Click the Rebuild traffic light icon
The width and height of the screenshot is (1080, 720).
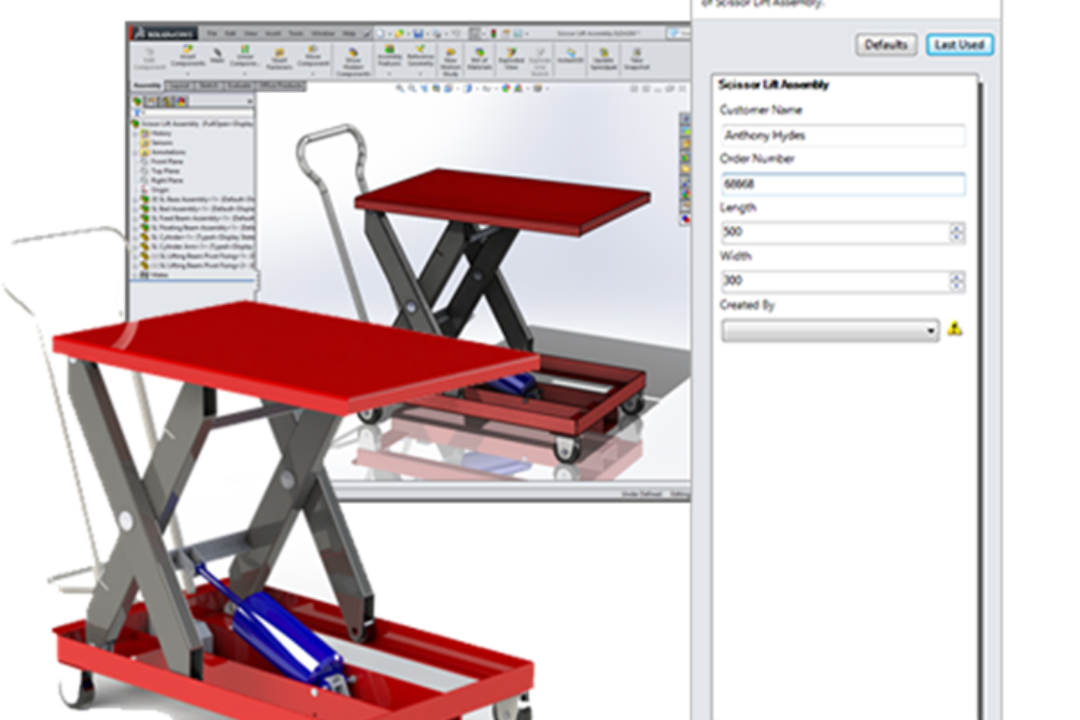(493, 34)
